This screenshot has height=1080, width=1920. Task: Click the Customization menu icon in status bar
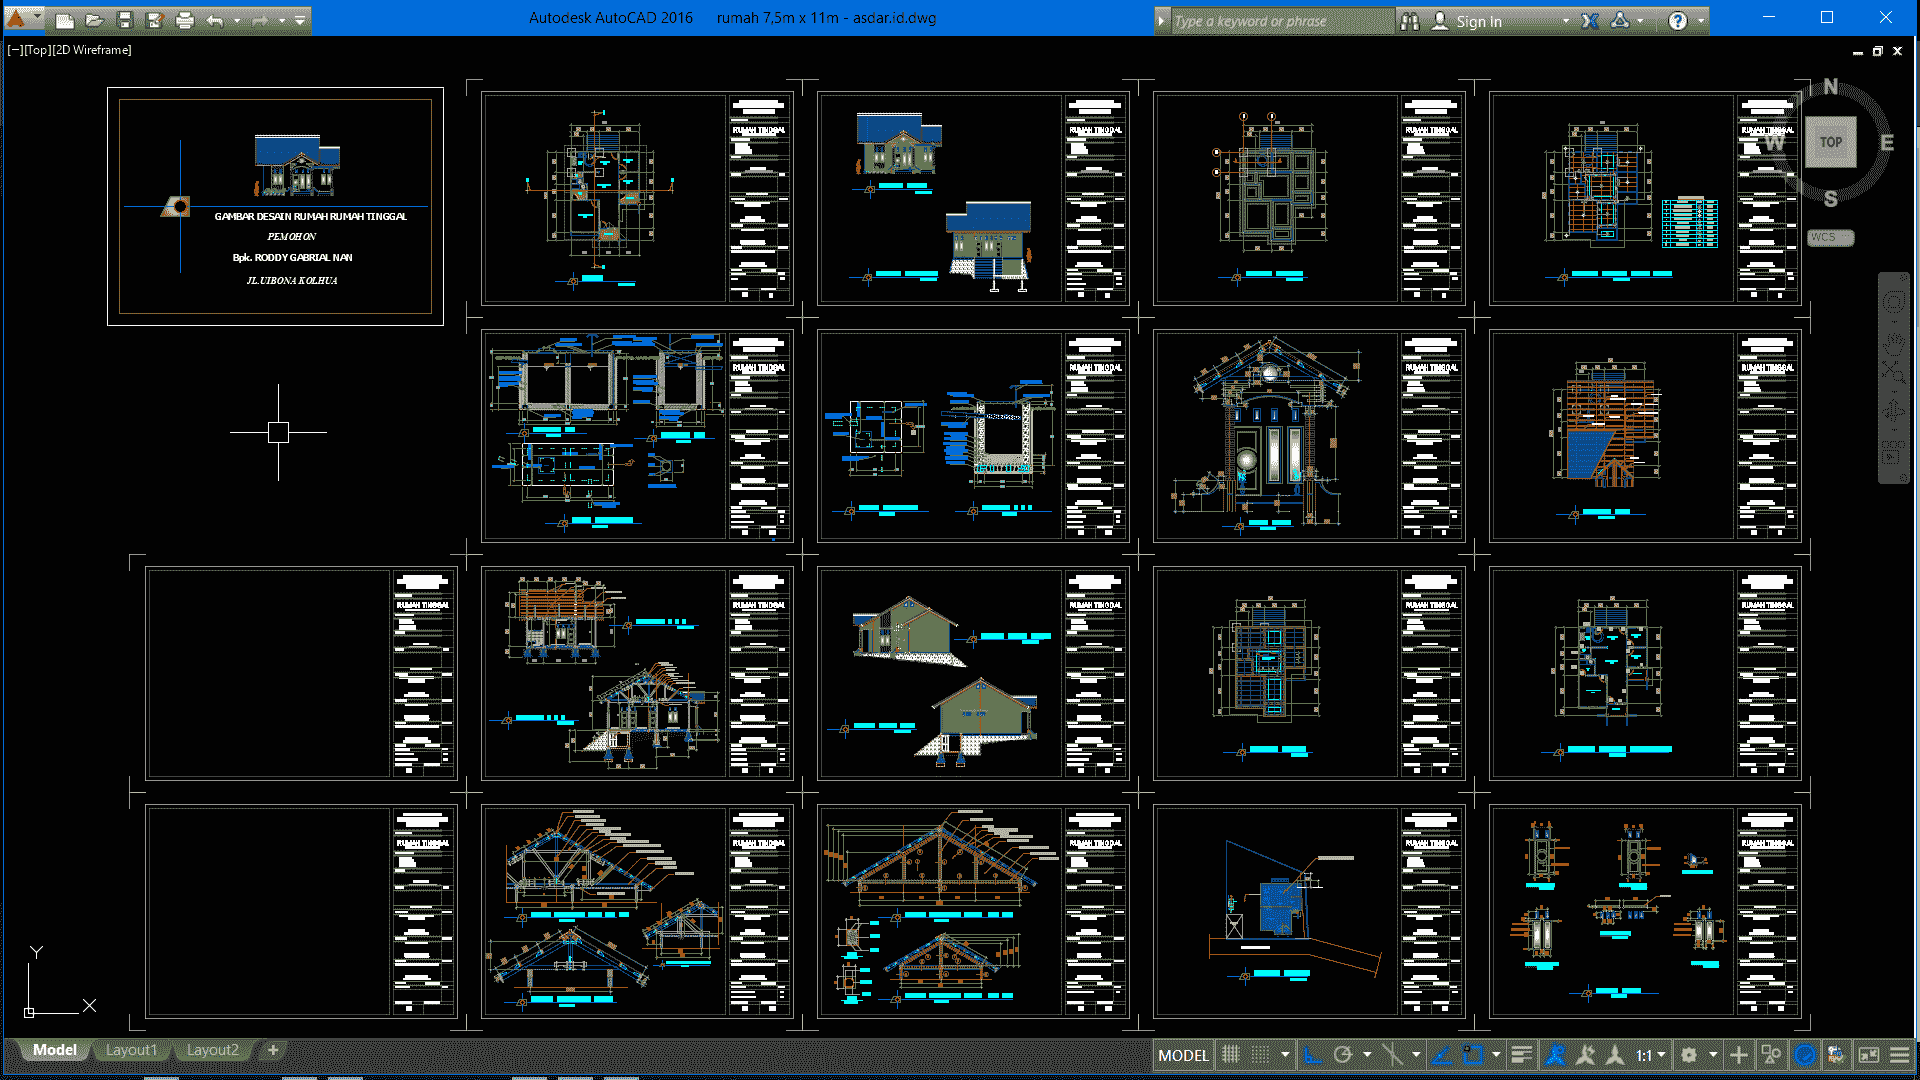[x=1899, y=1055]
